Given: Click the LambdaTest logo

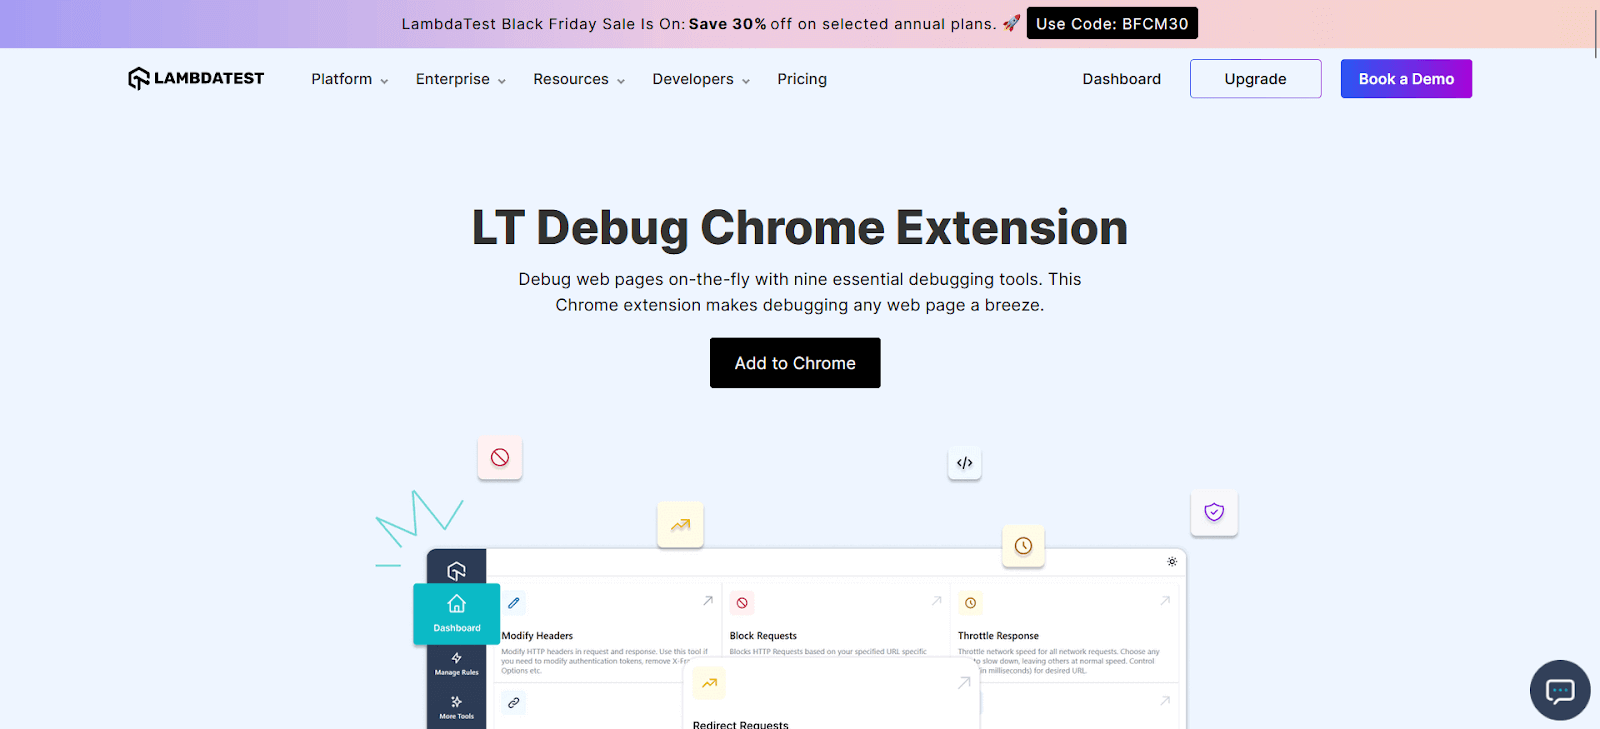Looking at the screenshot, I should coord(196,78).
